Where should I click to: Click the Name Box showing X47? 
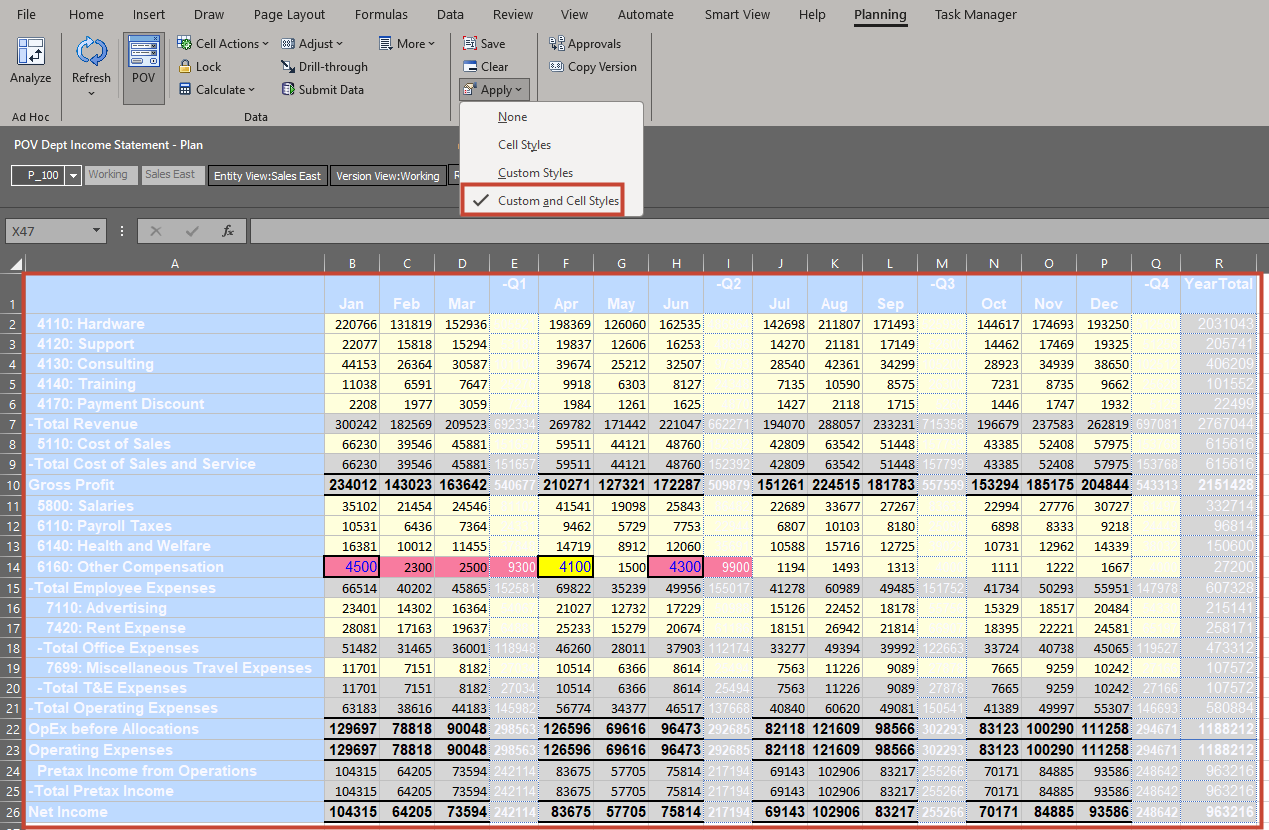point(47,231)
